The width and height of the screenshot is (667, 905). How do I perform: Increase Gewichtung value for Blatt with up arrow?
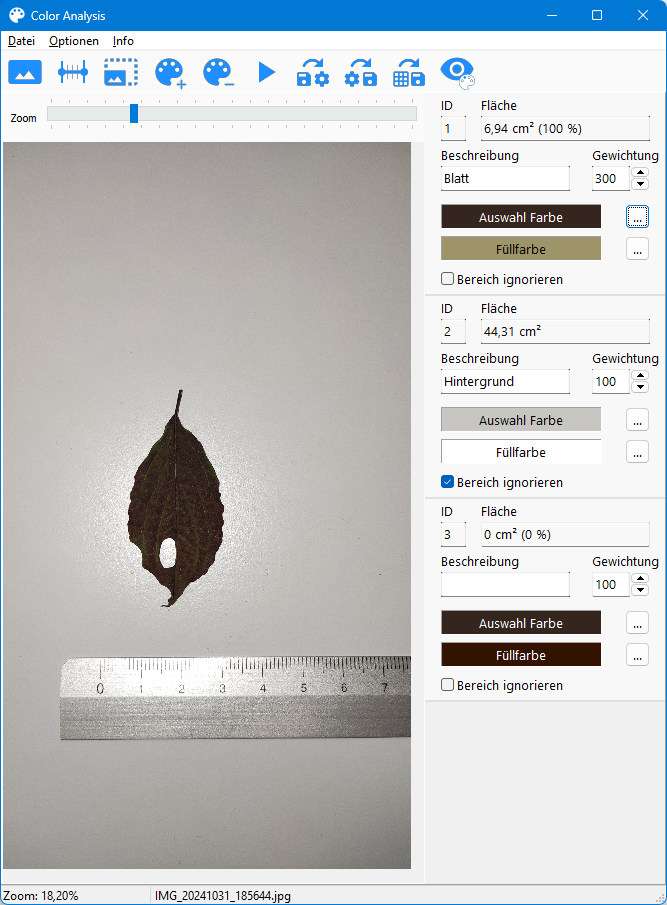click(x=638, y=173)
